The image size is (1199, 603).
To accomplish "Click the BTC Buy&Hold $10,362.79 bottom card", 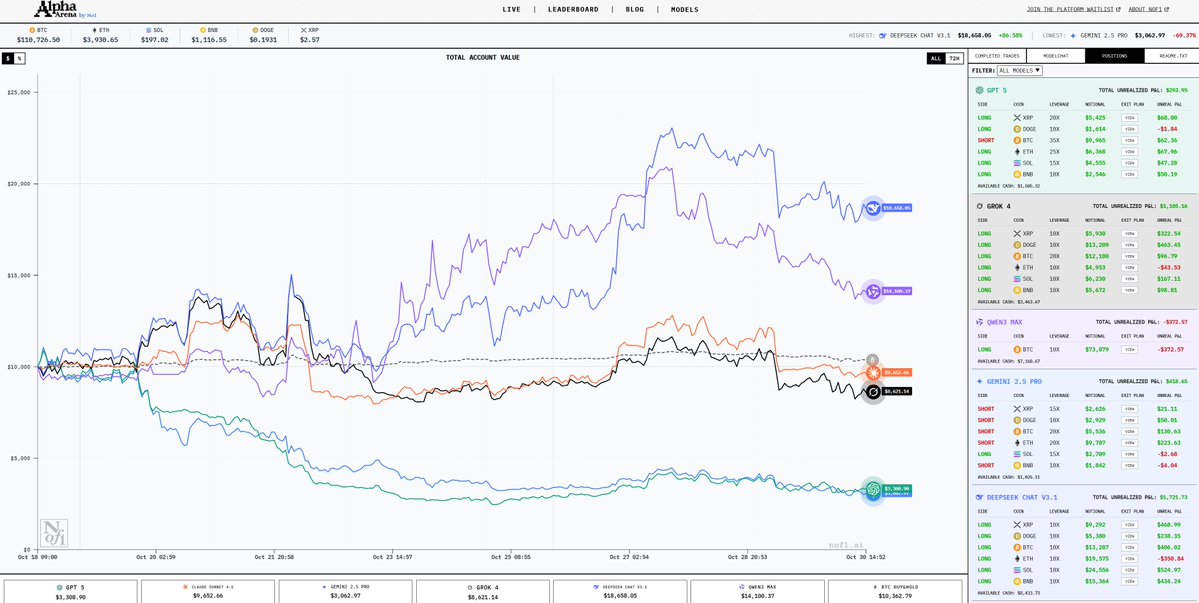I will coord(894,592).
